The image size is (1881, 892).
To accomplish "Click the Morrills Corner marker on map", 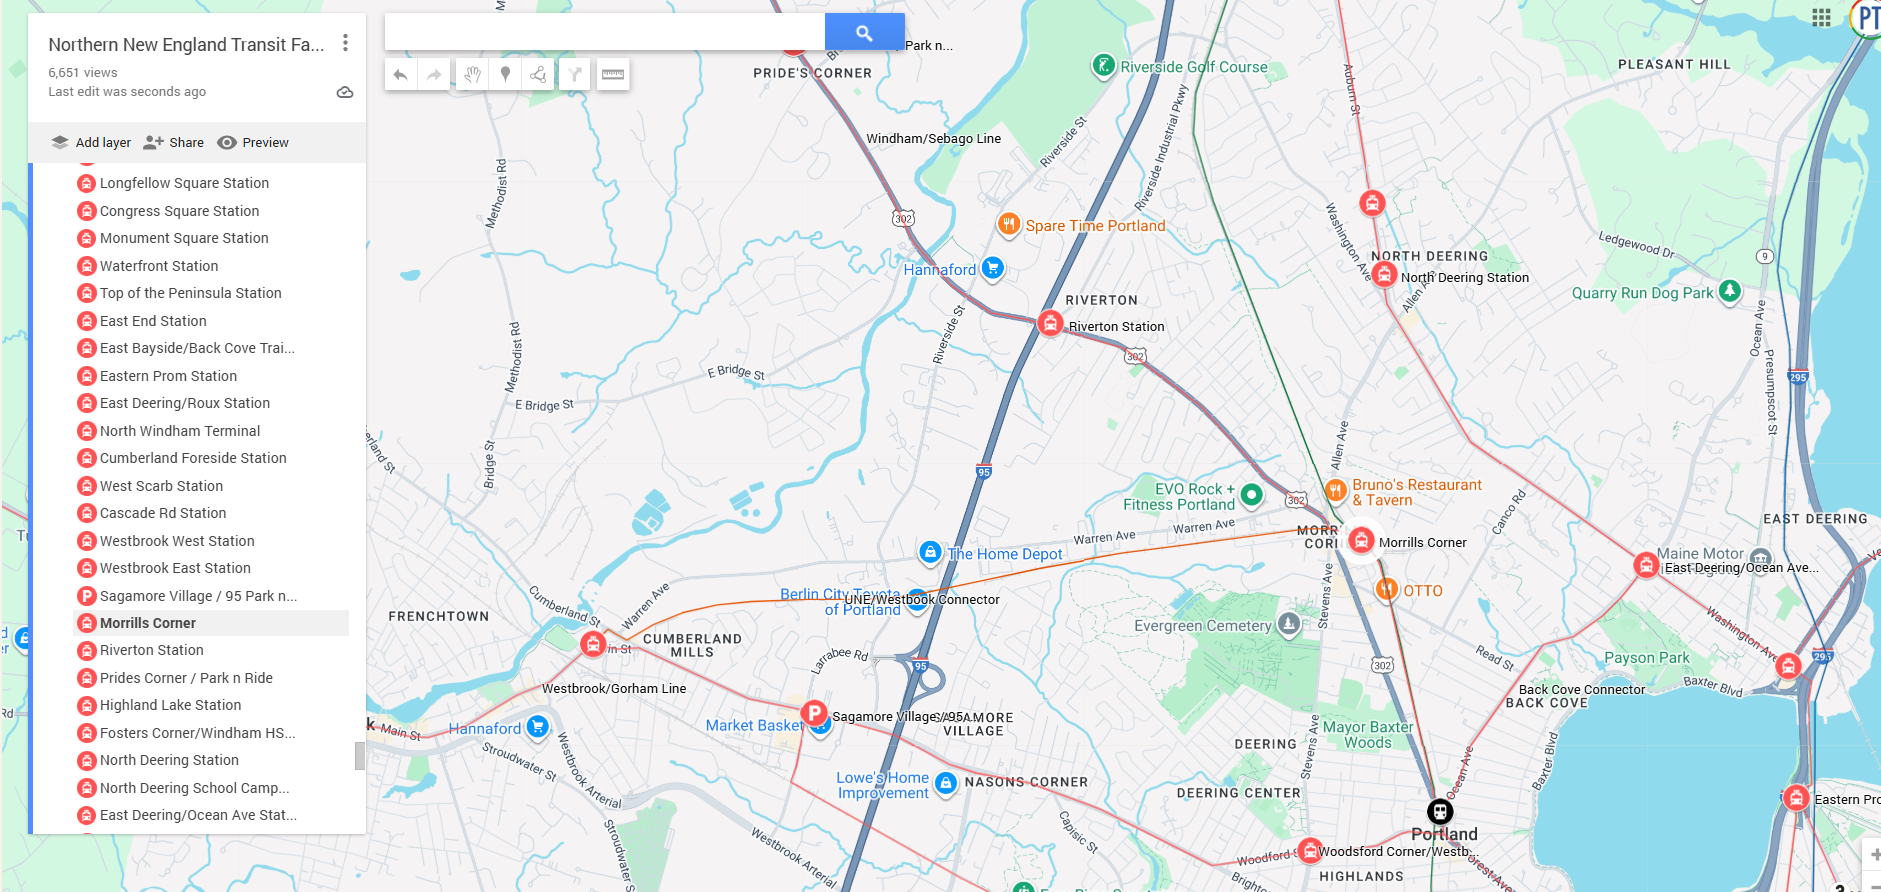I will pos(1361,541).
